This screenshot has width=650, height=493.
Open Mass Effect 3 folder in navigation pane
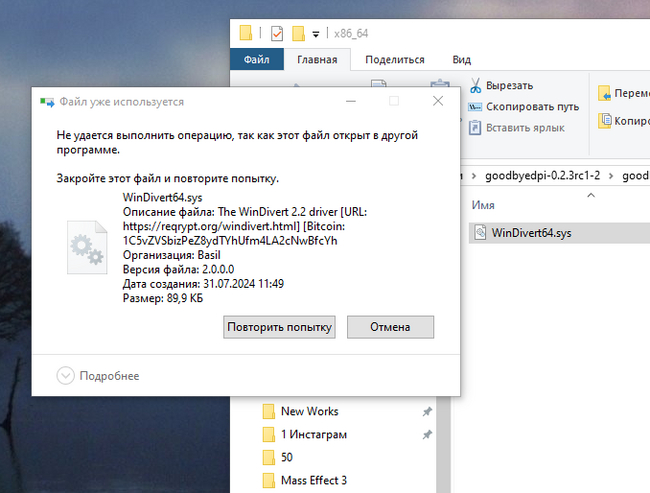[313, 481]
